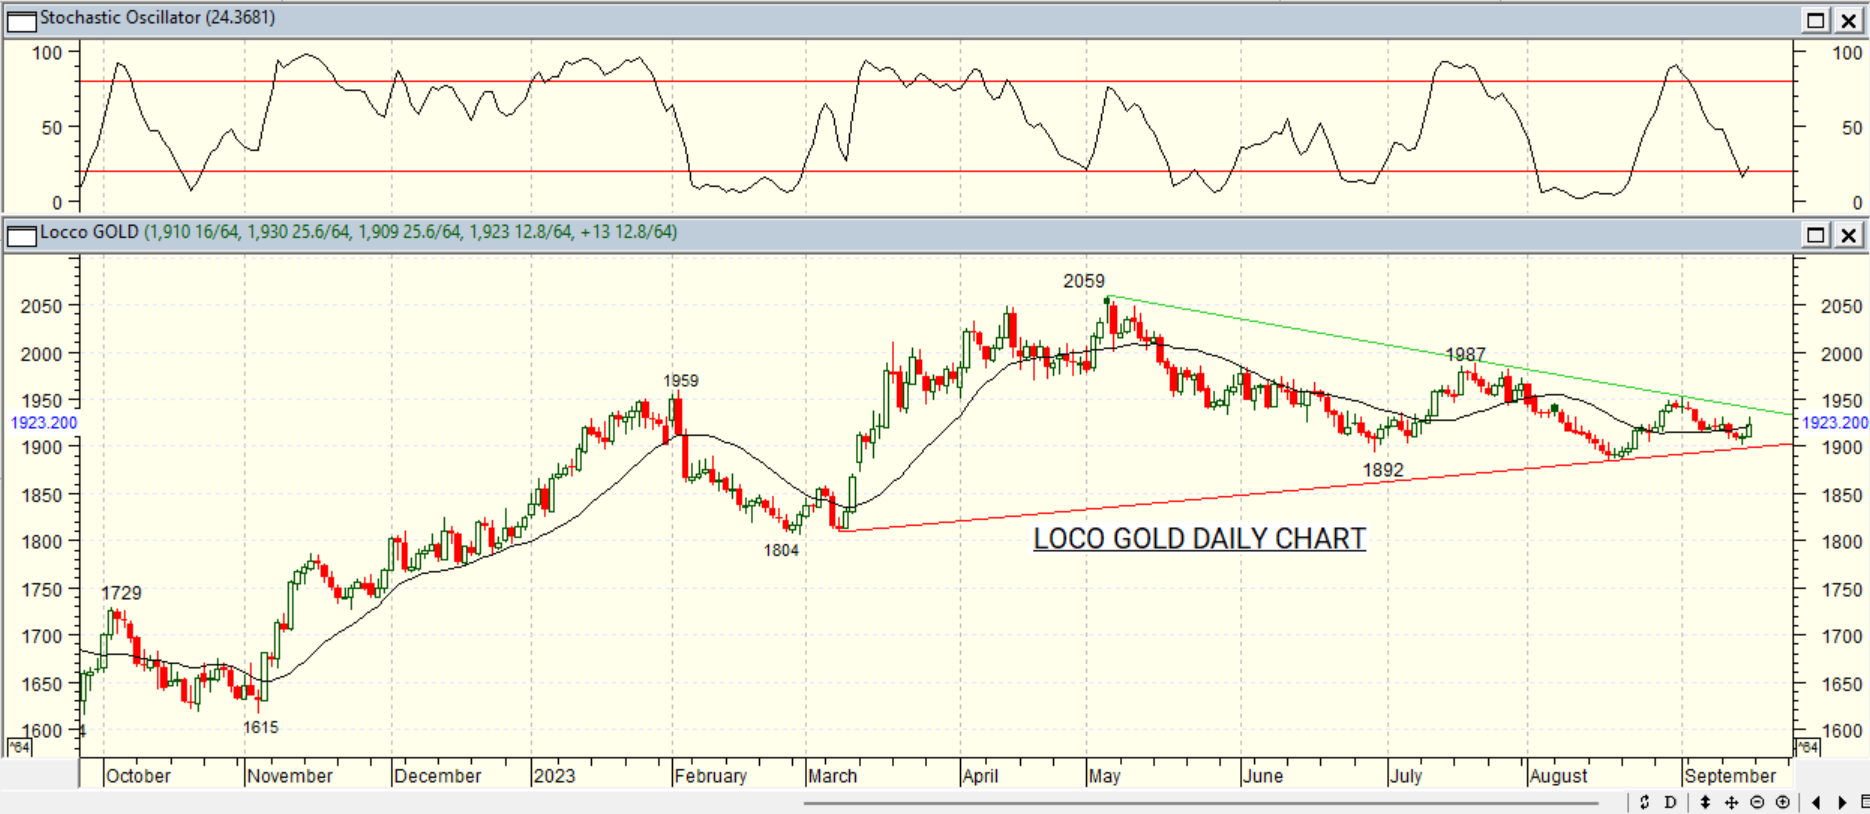Click the 'November' date axis label
This screenshot has height=814, width=1870.
[x=290, y=776]
